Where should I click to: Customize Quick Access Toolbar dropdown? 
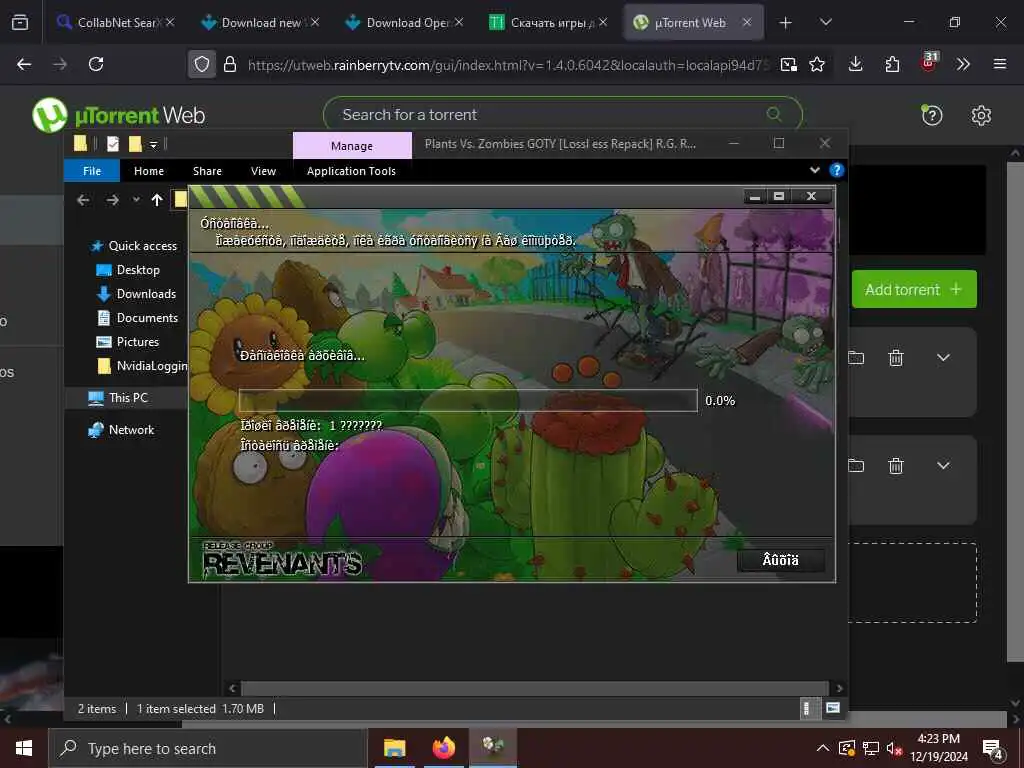pyautogui.click(x=153, y=144)
